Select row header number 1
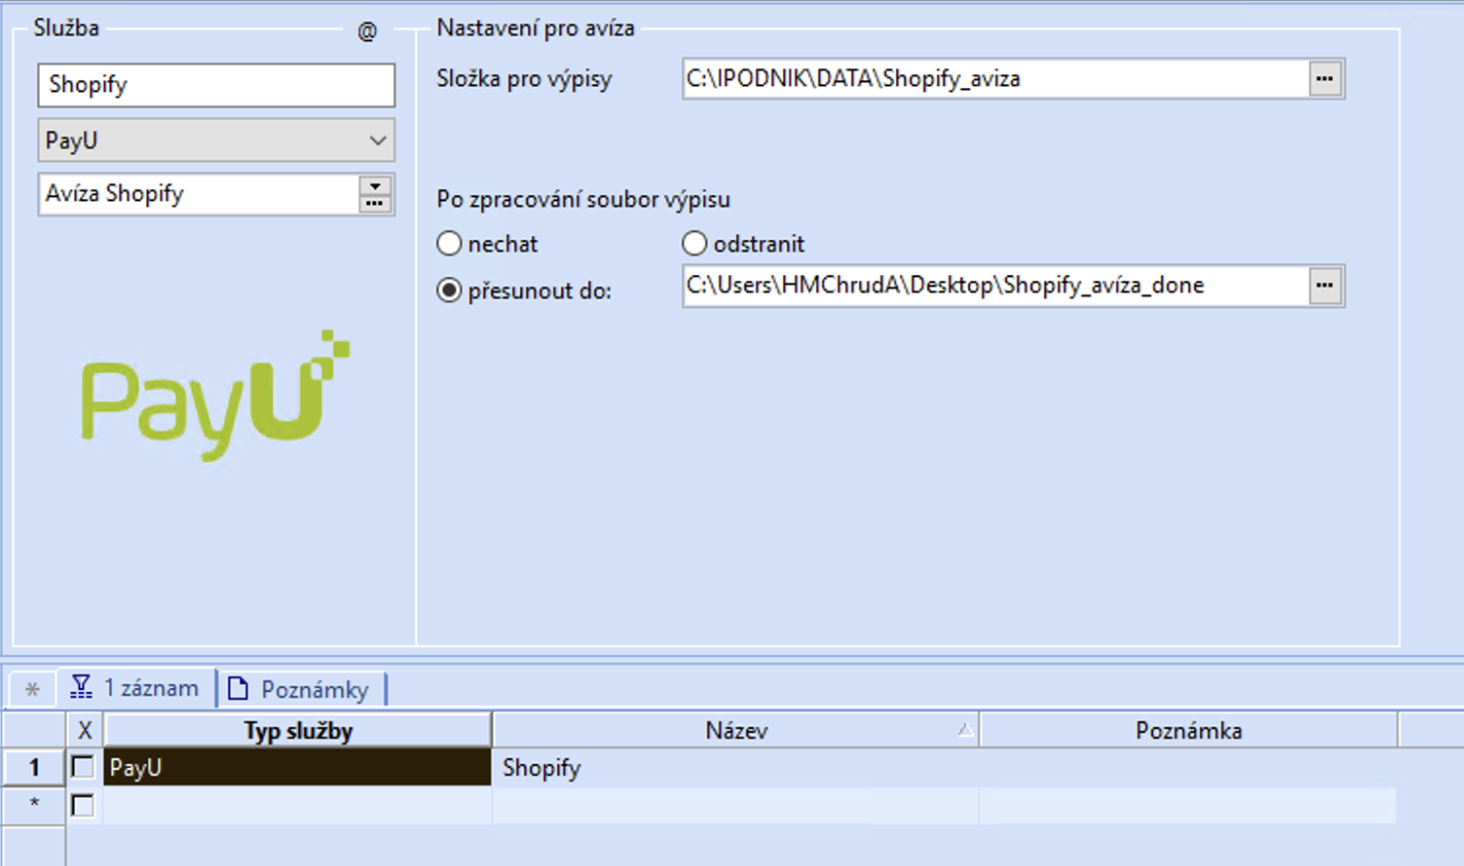The image size is (1464, 866). [34, 767]
